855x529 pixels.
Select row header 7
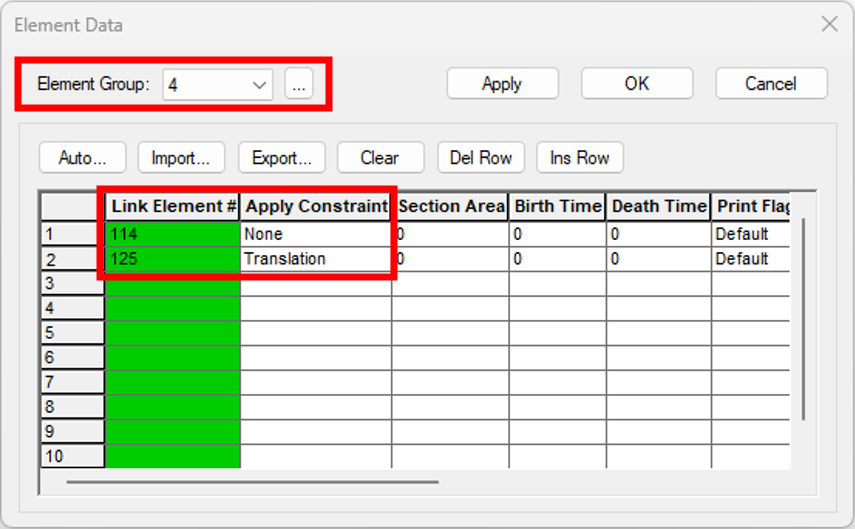tap(73, 382)
